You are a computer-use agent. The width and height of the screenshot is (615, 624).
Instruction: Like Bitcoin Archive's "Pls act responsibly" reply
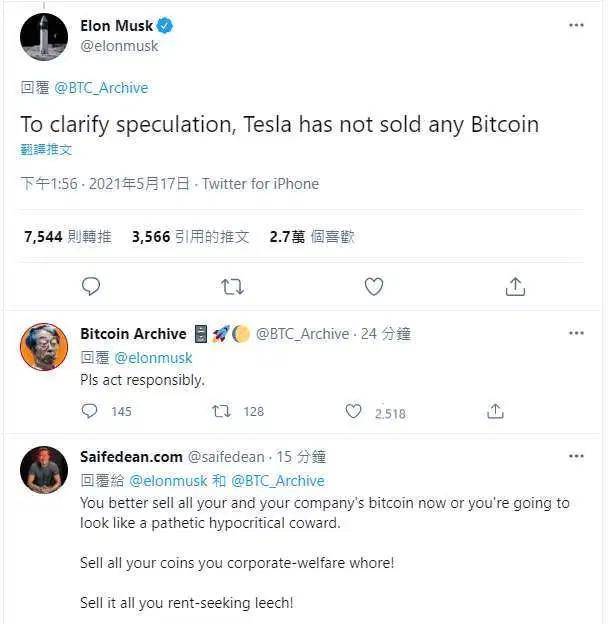point(353,411)
